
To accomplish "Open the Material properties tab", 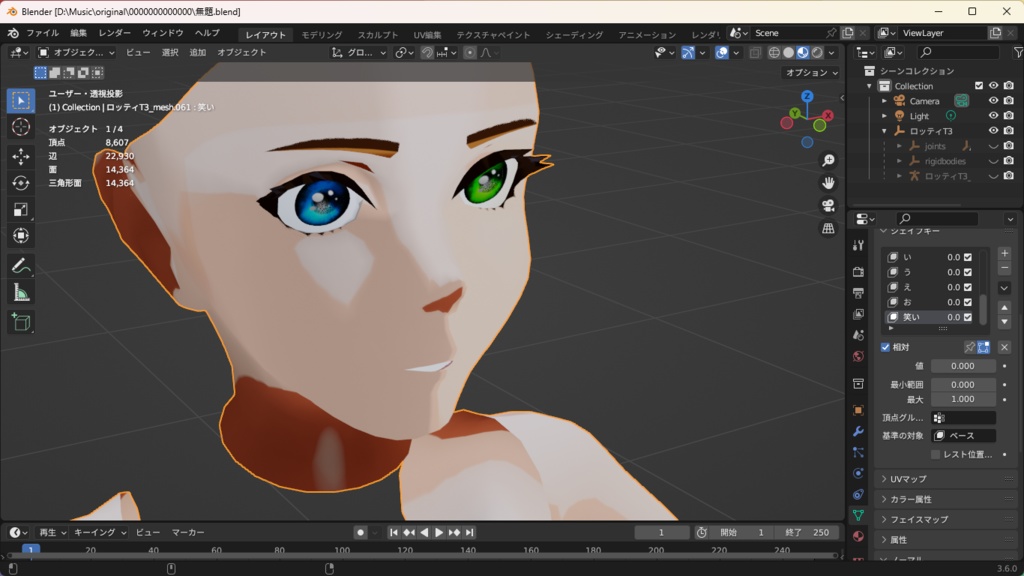I will tap(858, 536).
